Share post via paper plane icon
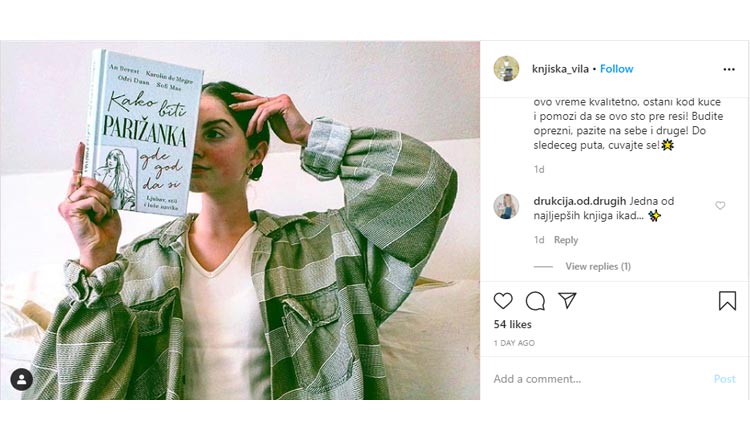Screen dimensions: 750x440 (567, 300)
